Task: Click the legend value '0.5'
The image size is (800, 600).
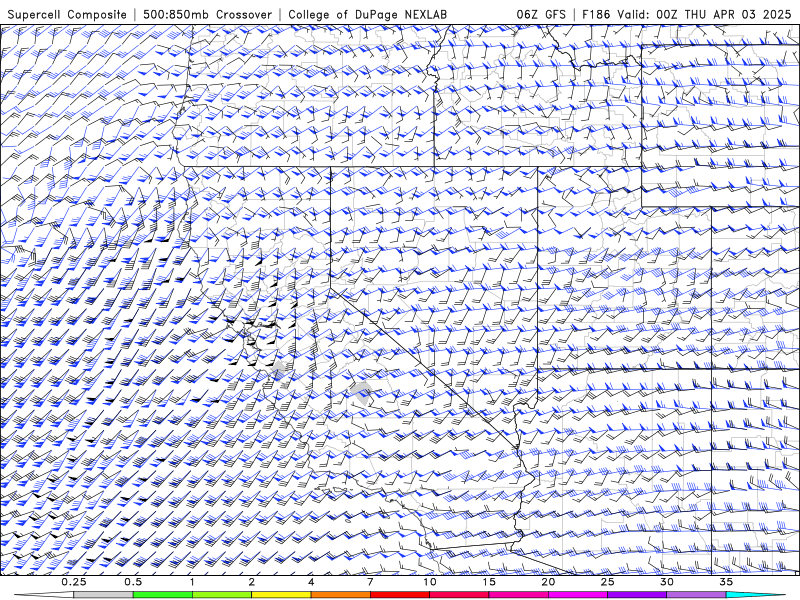Action: pos(133,582)
